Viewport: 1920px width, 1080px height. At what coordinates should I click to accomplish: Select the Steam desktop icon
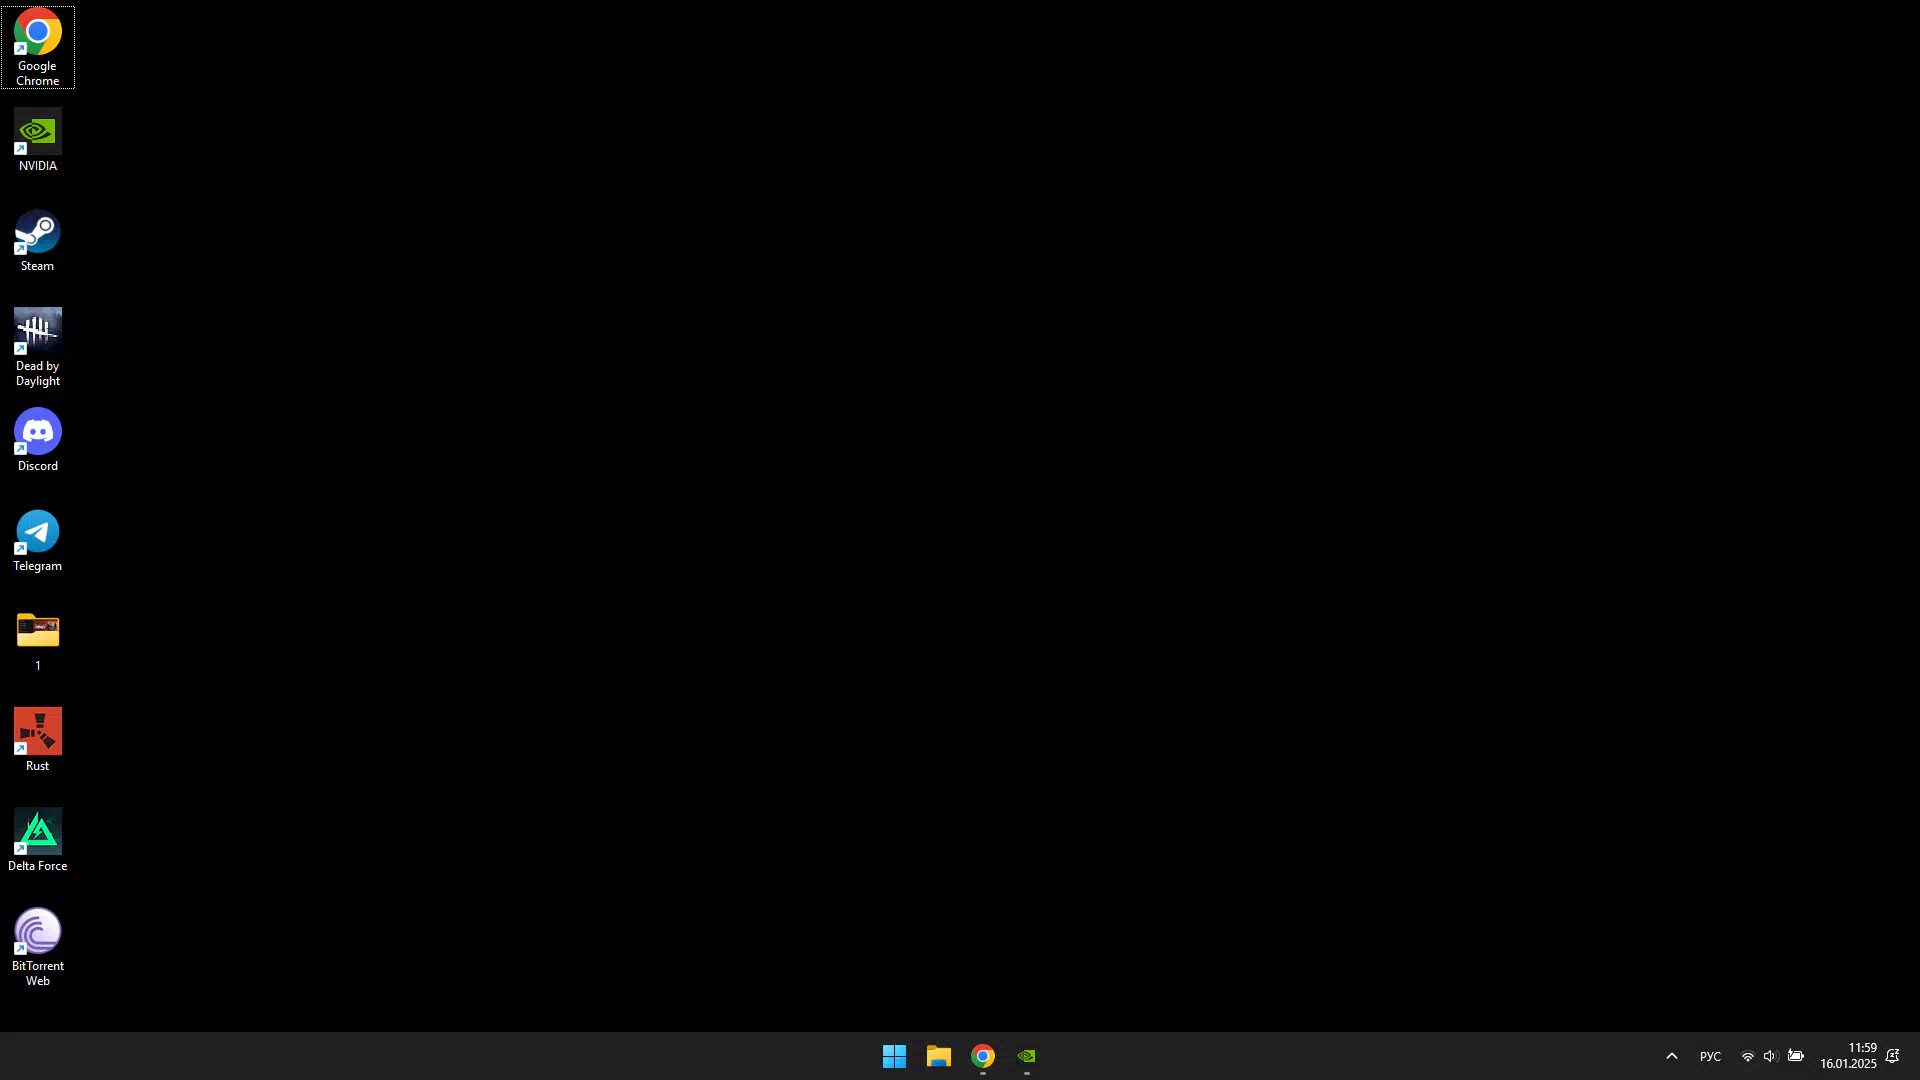pyautogui.click(x=37, y=240)
